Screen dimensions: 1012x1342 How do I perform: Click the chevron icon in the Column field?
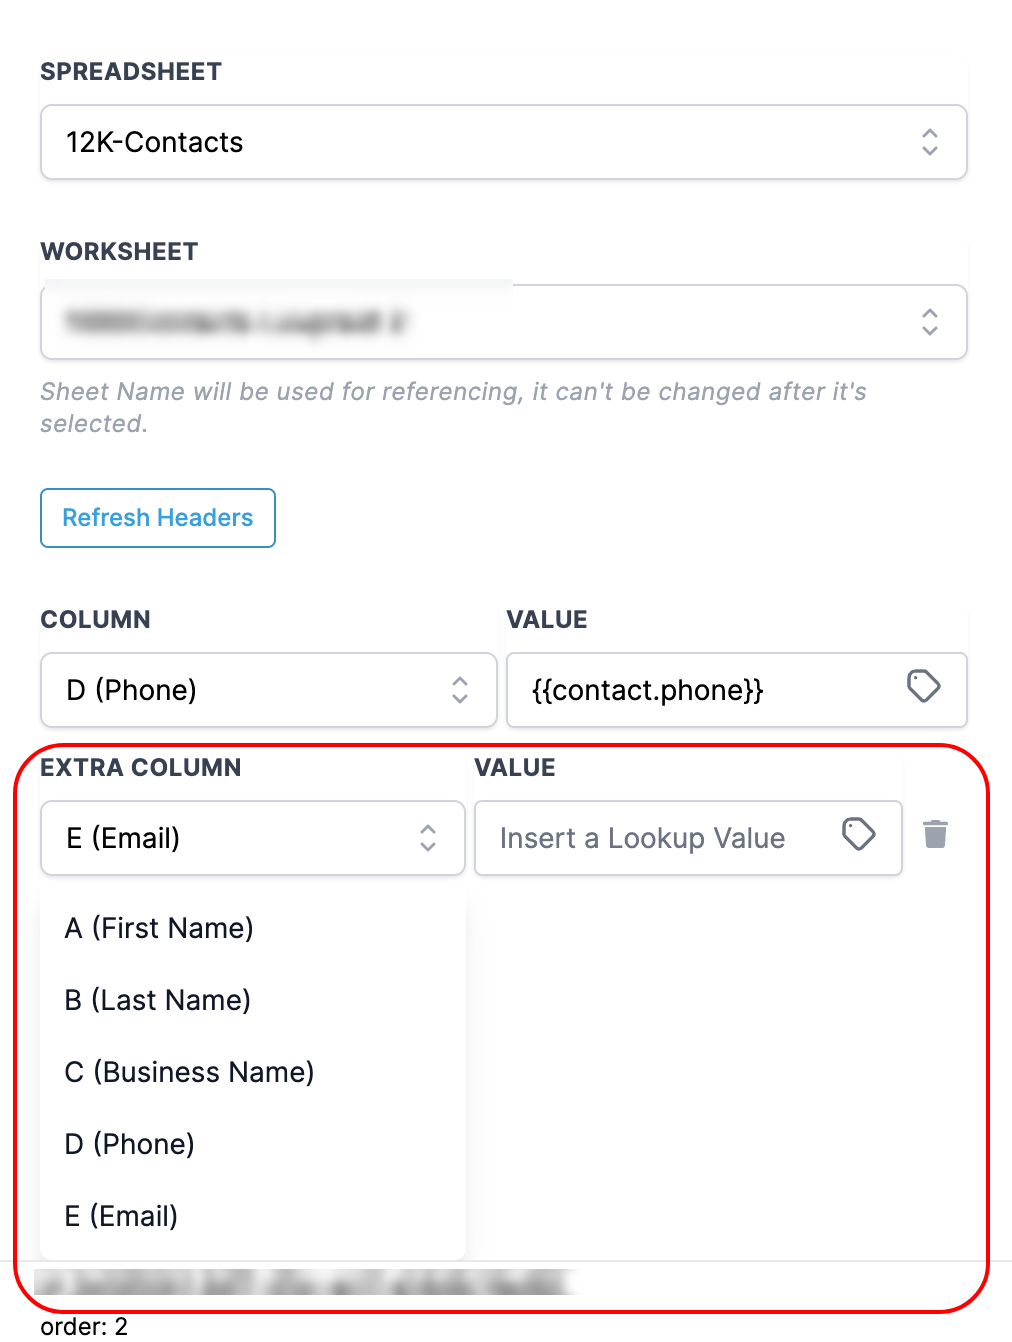(x=460, y=690)
